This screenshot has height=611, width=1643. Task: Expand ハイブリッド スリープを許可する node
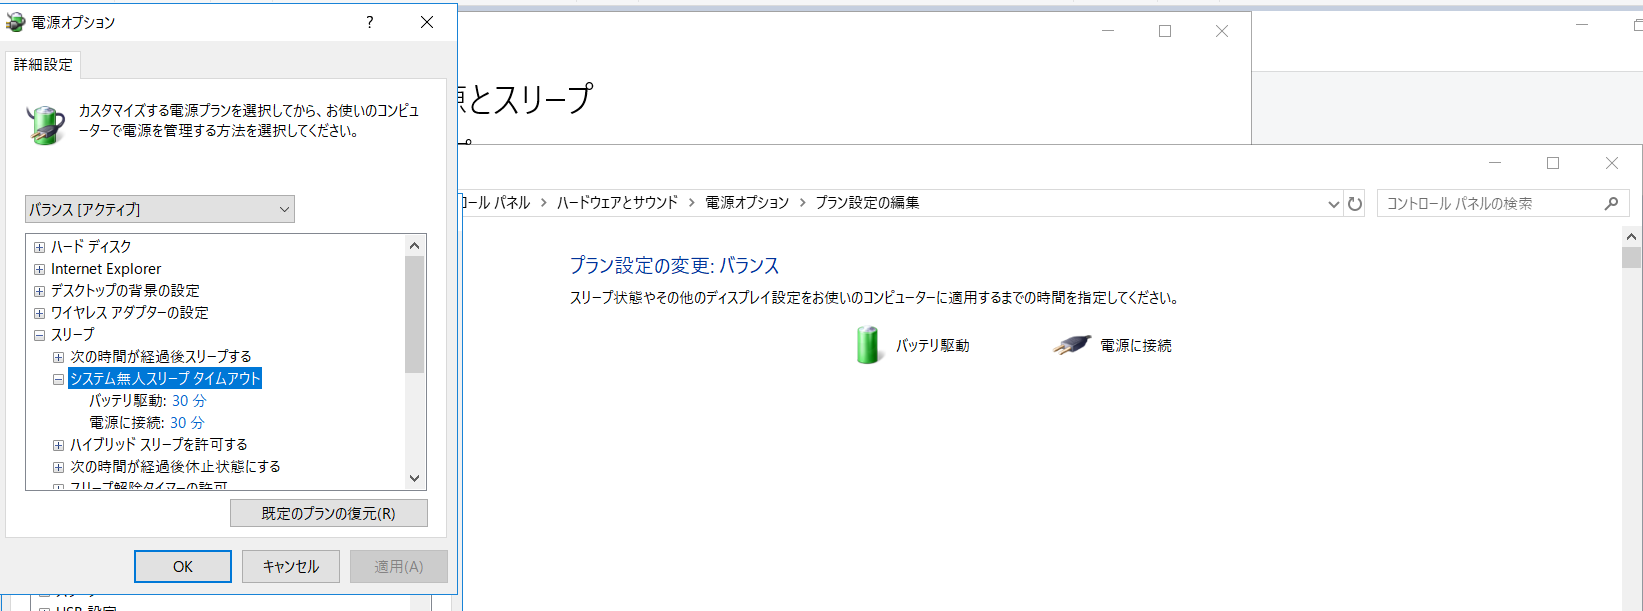58,445
